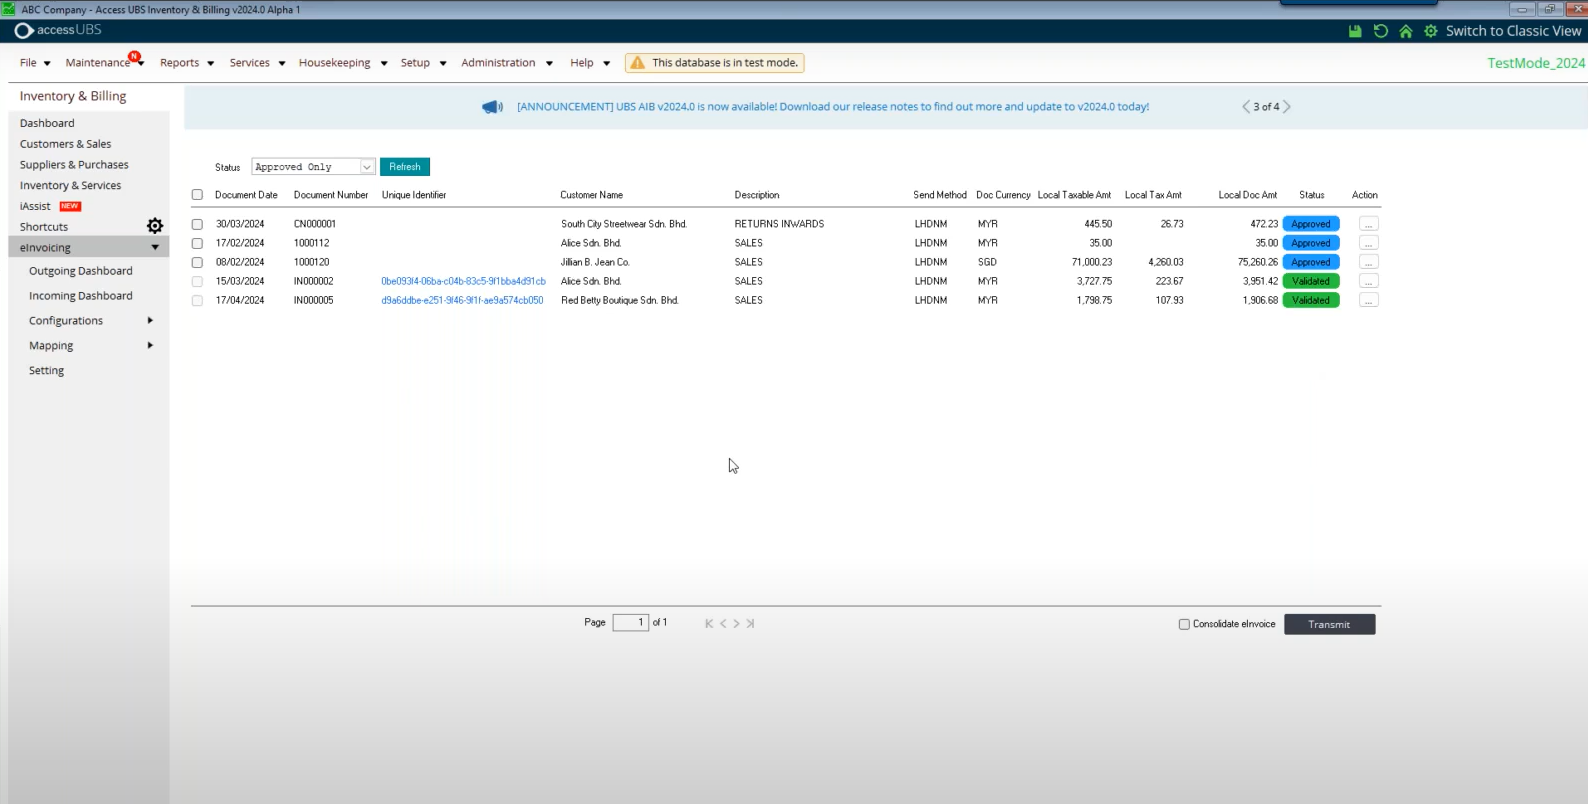This screenshot has width=1588, height=804.
Task: Show previous announcement with left chevron
Action: [1246, 107]
